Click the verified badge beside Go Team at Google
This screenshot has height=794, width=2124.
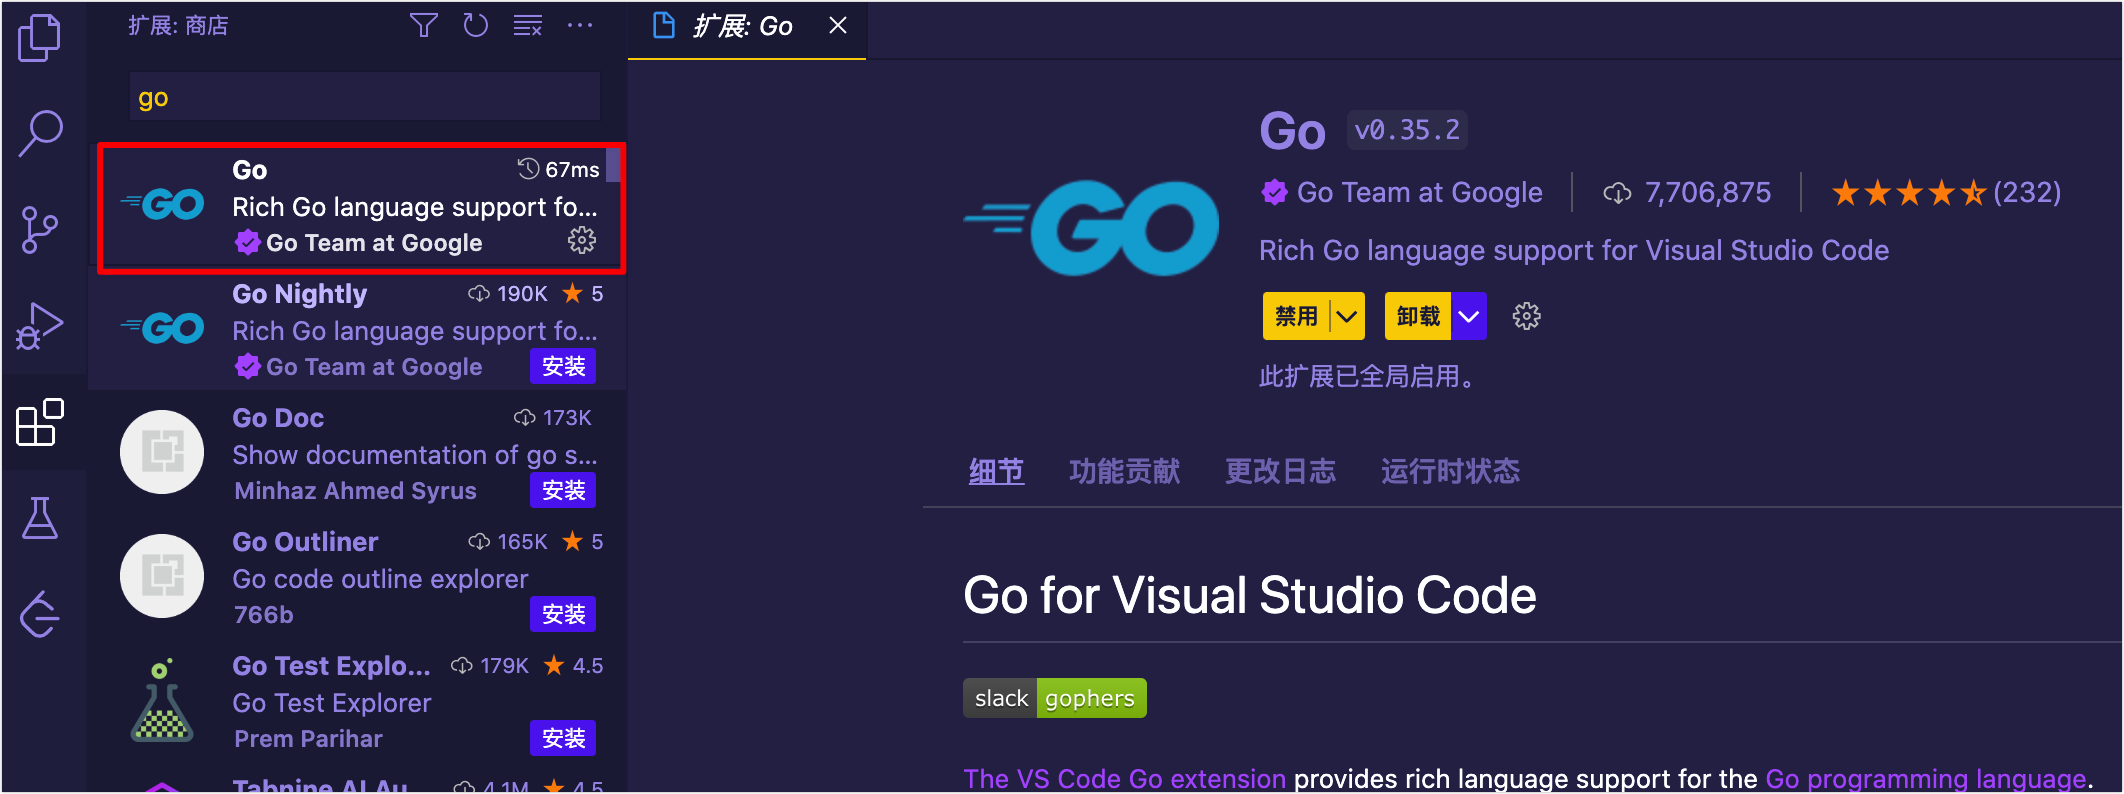[x=1274, y=192]
